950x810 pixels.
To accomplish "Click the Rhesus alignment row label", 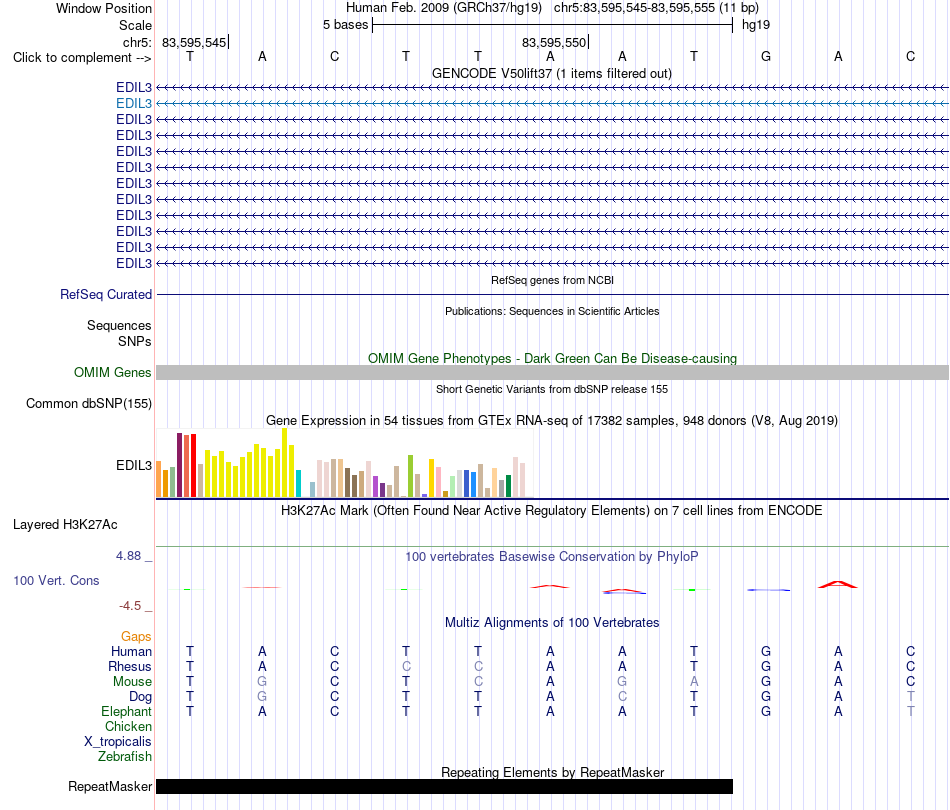I will click(x=130, y=666).
